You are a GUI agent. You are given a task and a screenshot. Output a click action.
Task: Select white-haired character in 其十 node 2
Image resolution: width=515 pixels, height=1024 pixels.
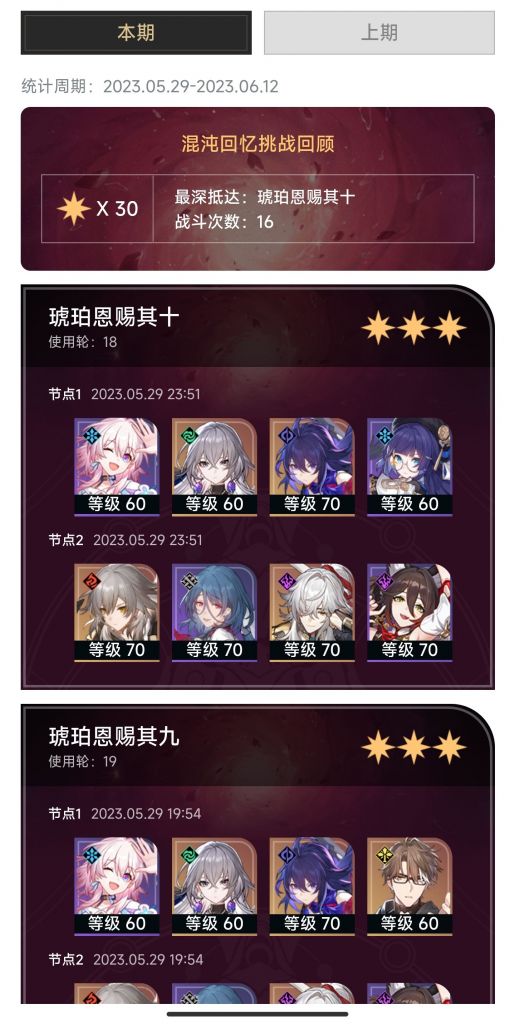point(312,613)
